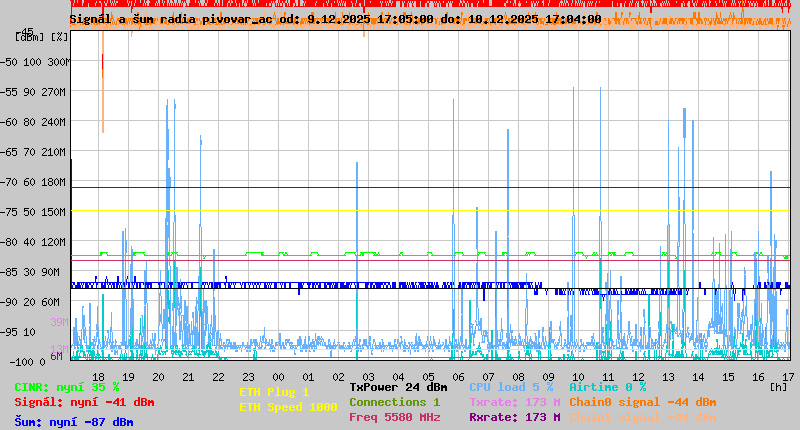Click the 20 hour tick label

(x=158, y=377)
